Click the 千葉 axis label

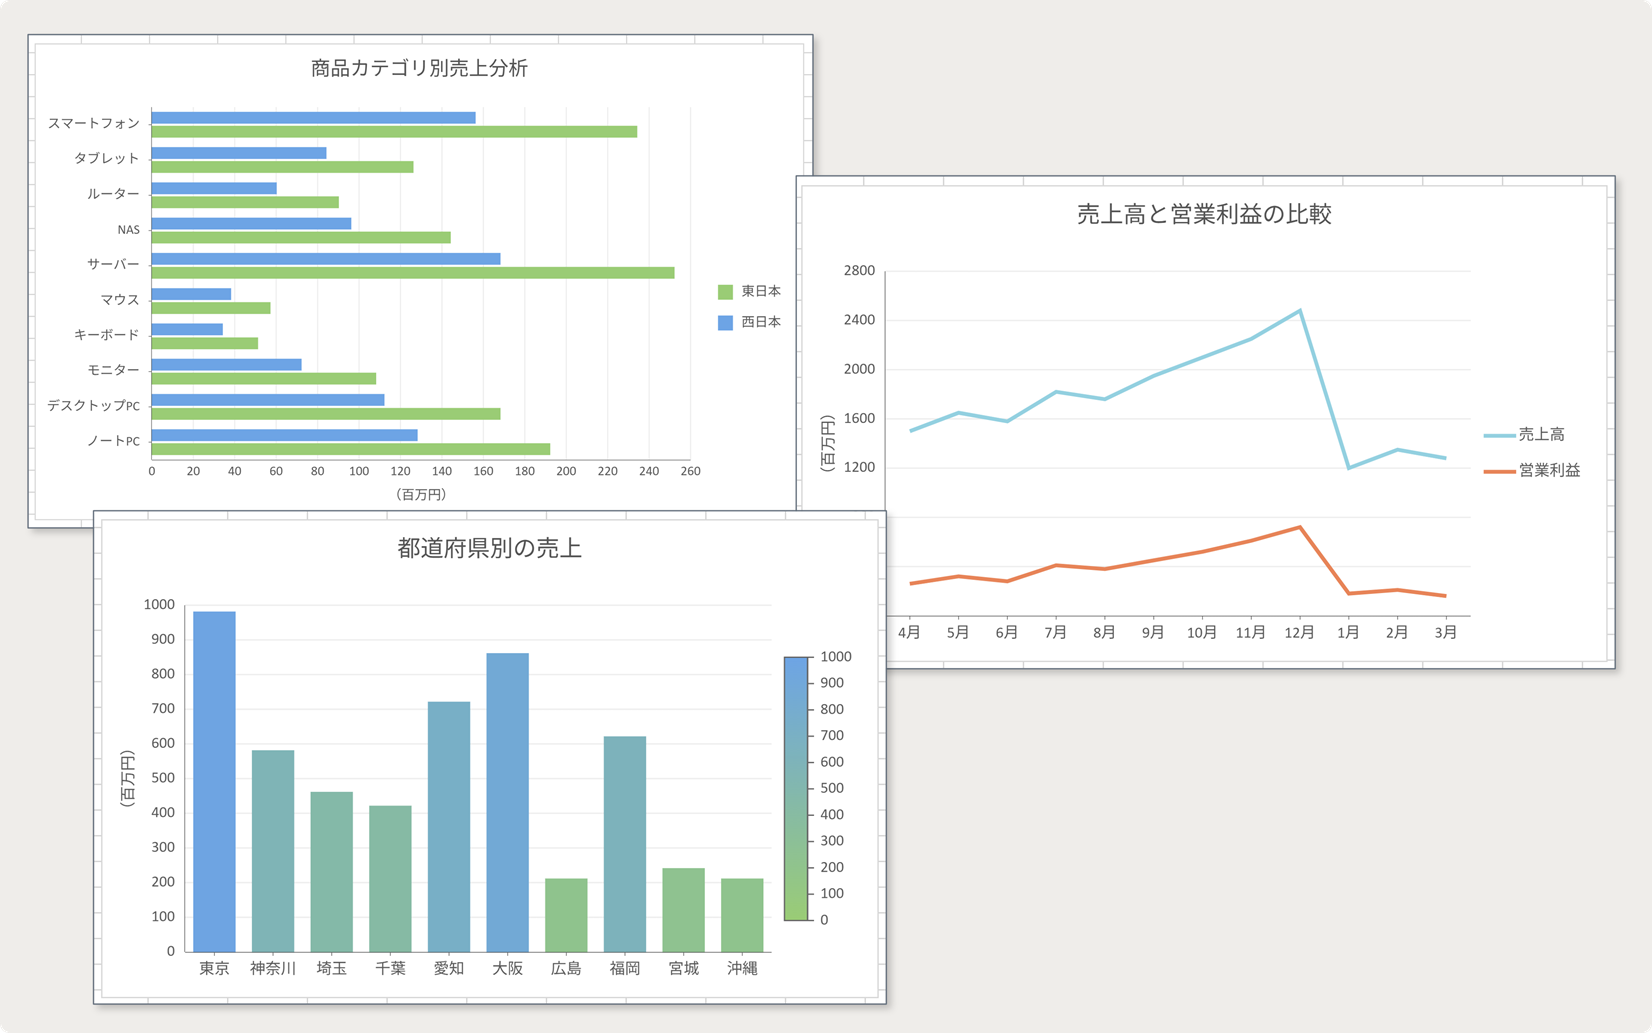(390, 968)
